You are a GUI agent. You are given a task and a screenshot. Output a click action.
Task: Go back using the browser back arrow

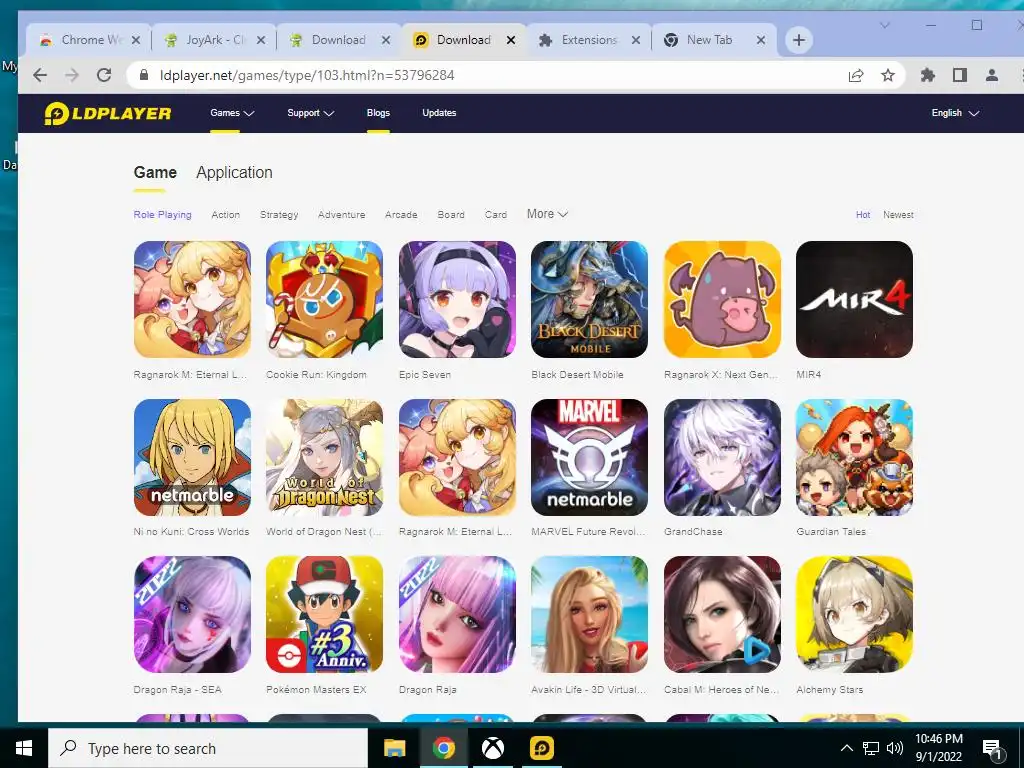40,75
